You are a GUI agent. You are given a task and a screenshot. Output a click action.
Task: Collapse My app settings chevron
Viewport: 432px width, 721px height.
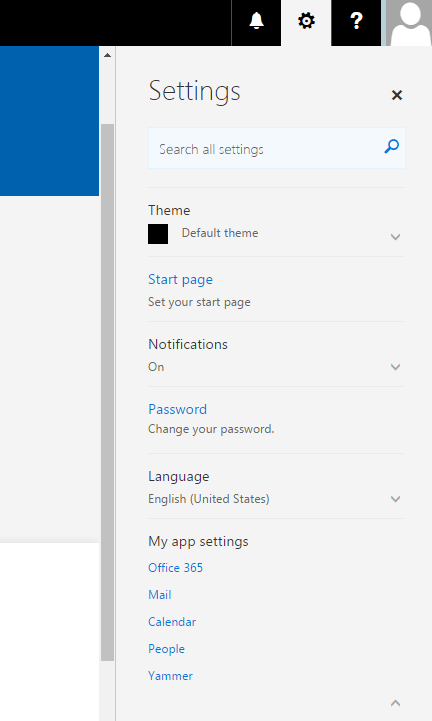click(395, 703)
